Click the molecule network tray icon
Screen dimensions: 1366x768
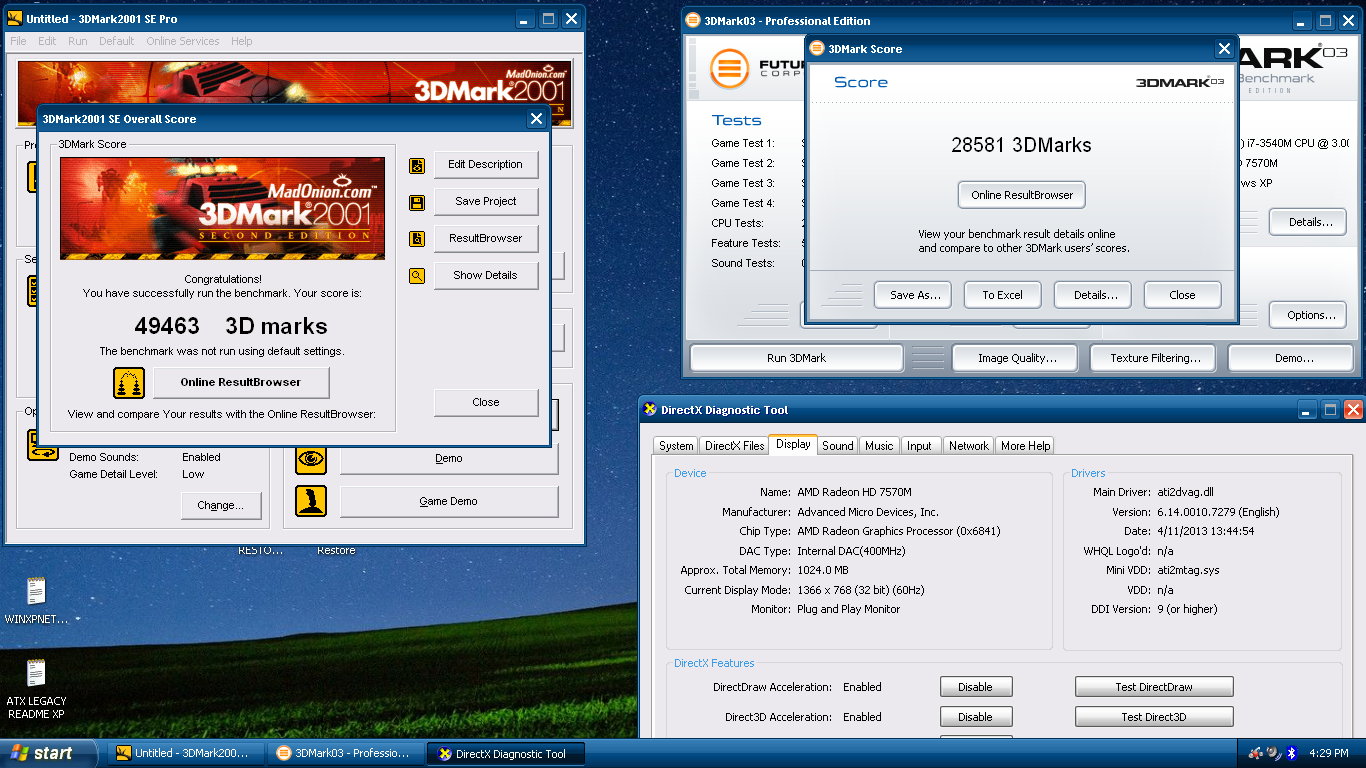tap(1256, 753)
